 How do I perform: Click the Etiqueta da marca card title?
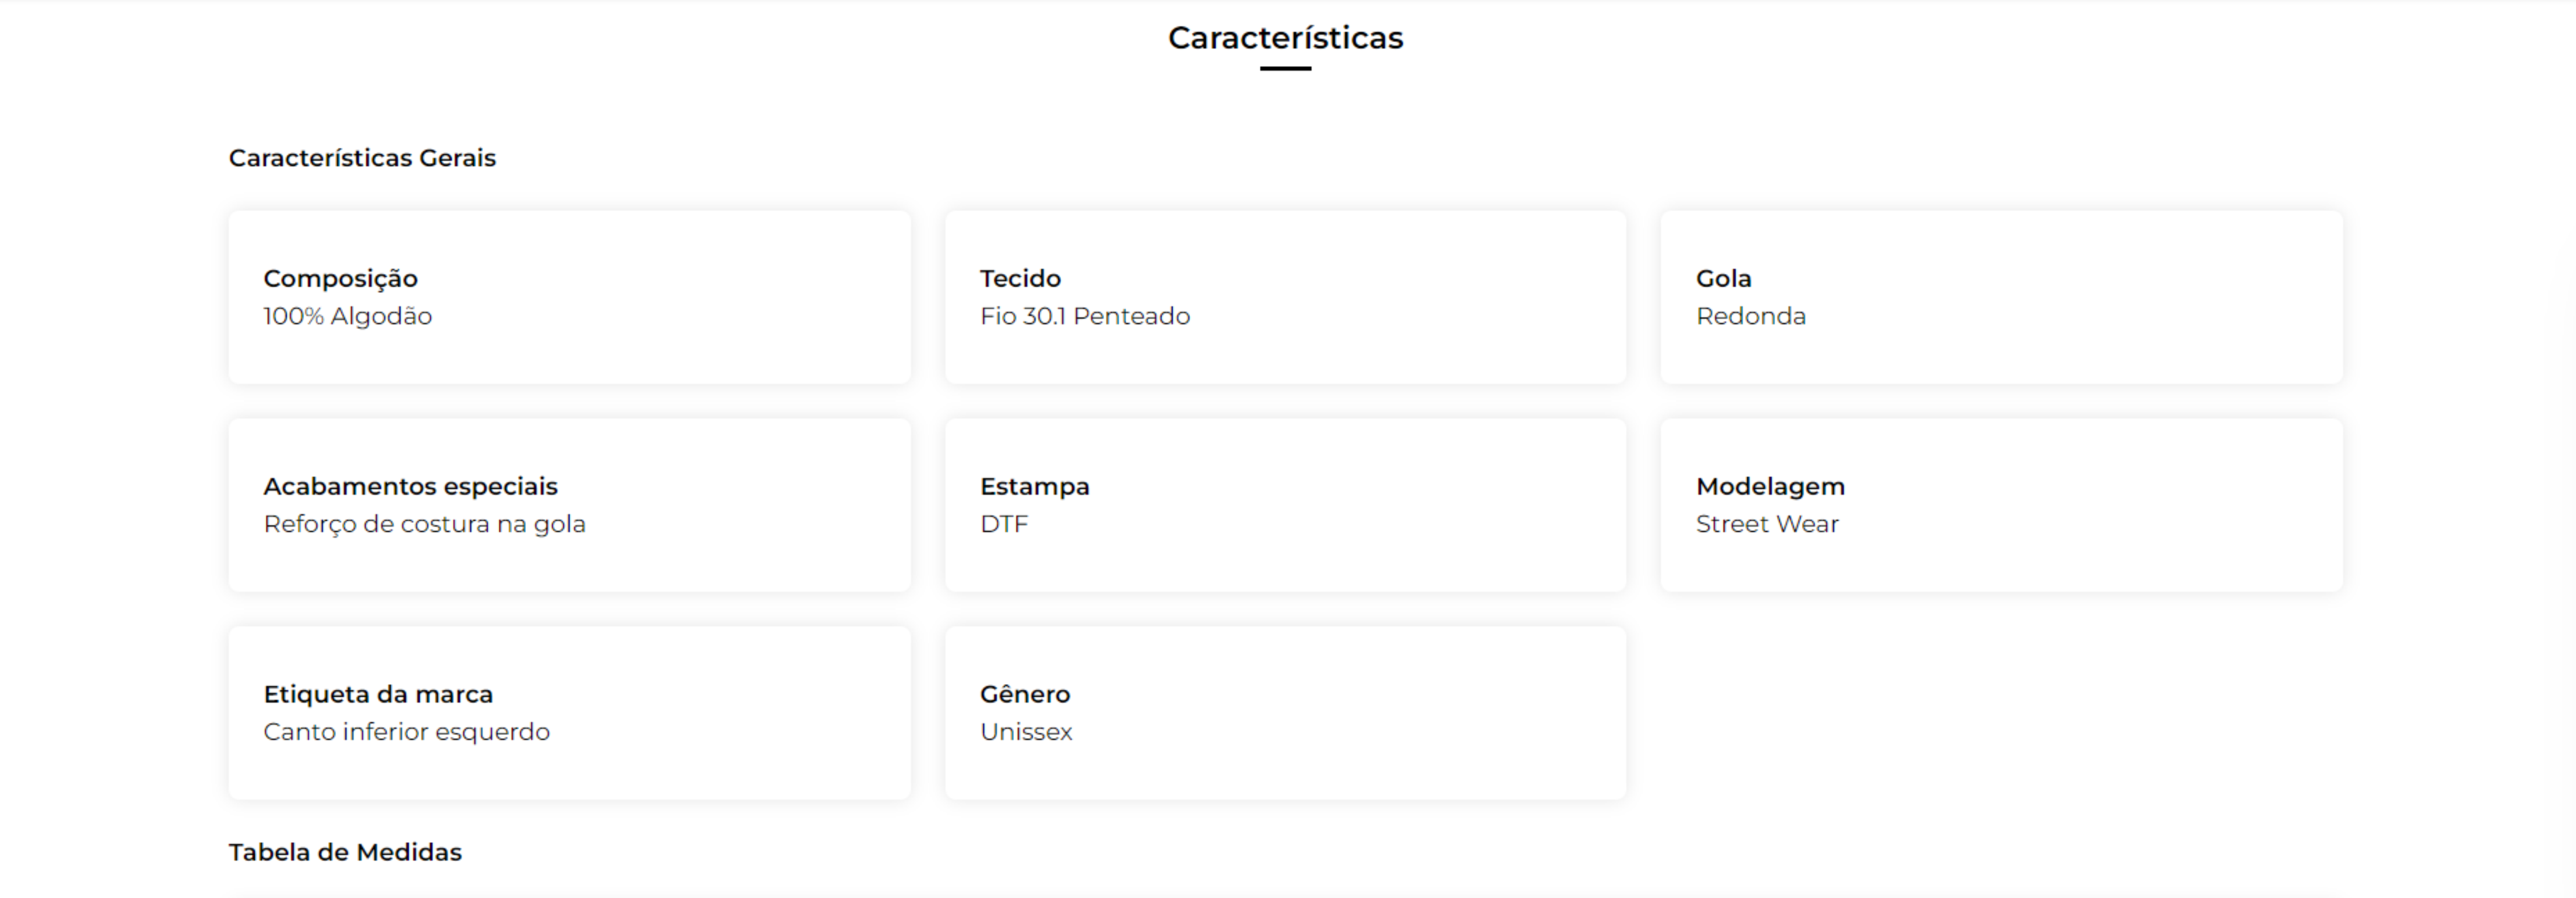(378, 694)
